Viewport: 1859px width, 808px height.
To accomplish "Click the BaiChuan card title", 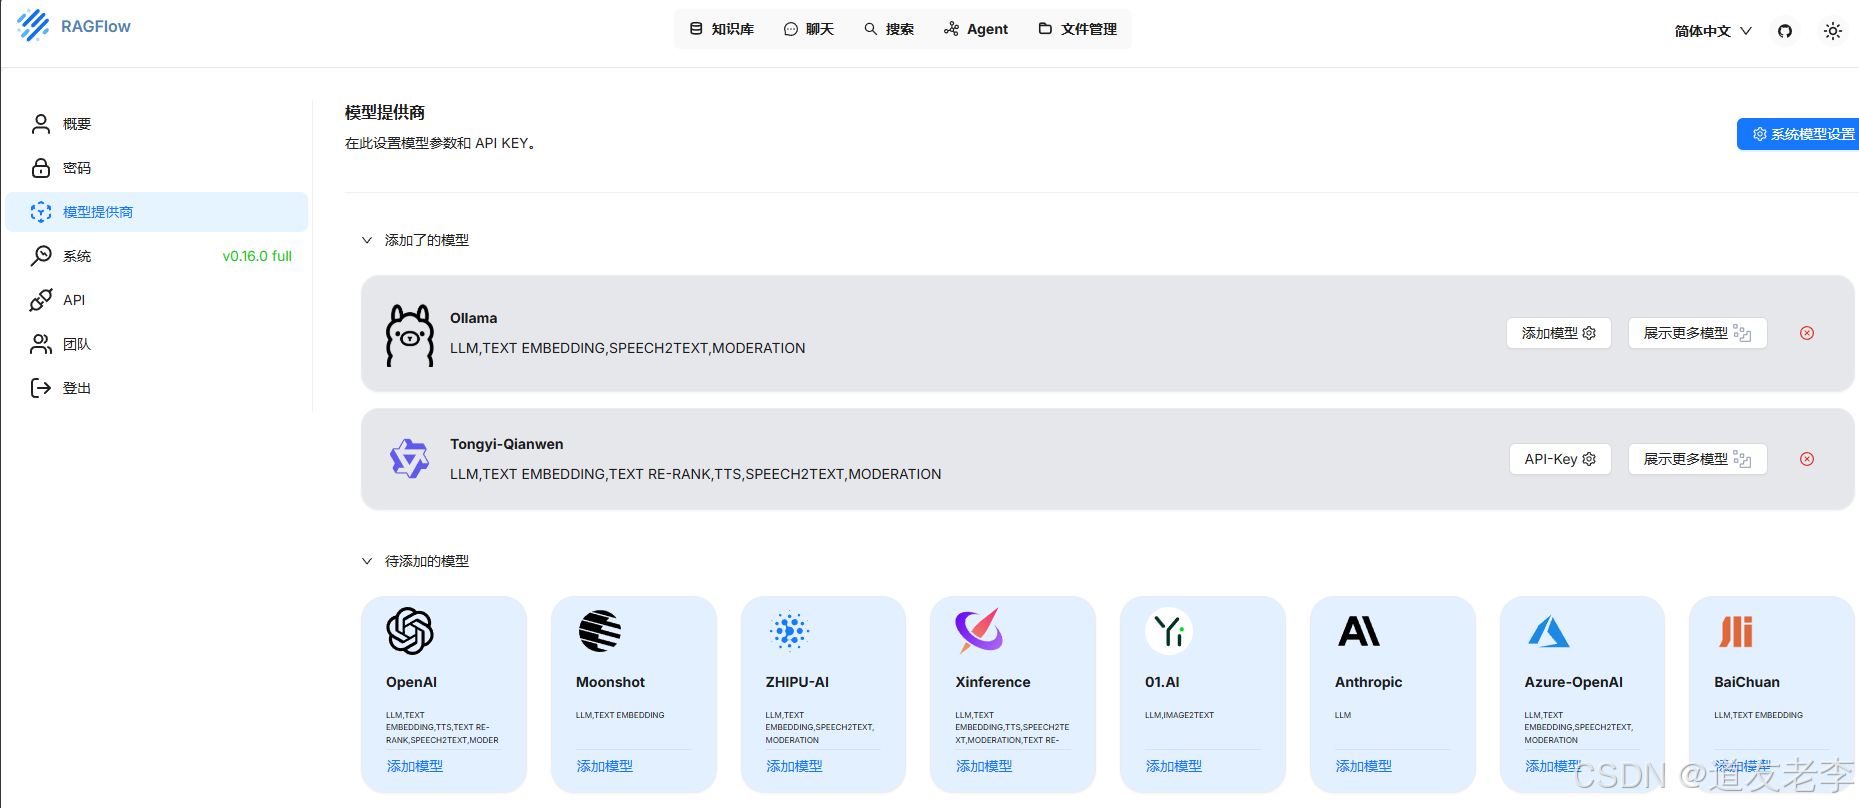I will point(1747,682).
